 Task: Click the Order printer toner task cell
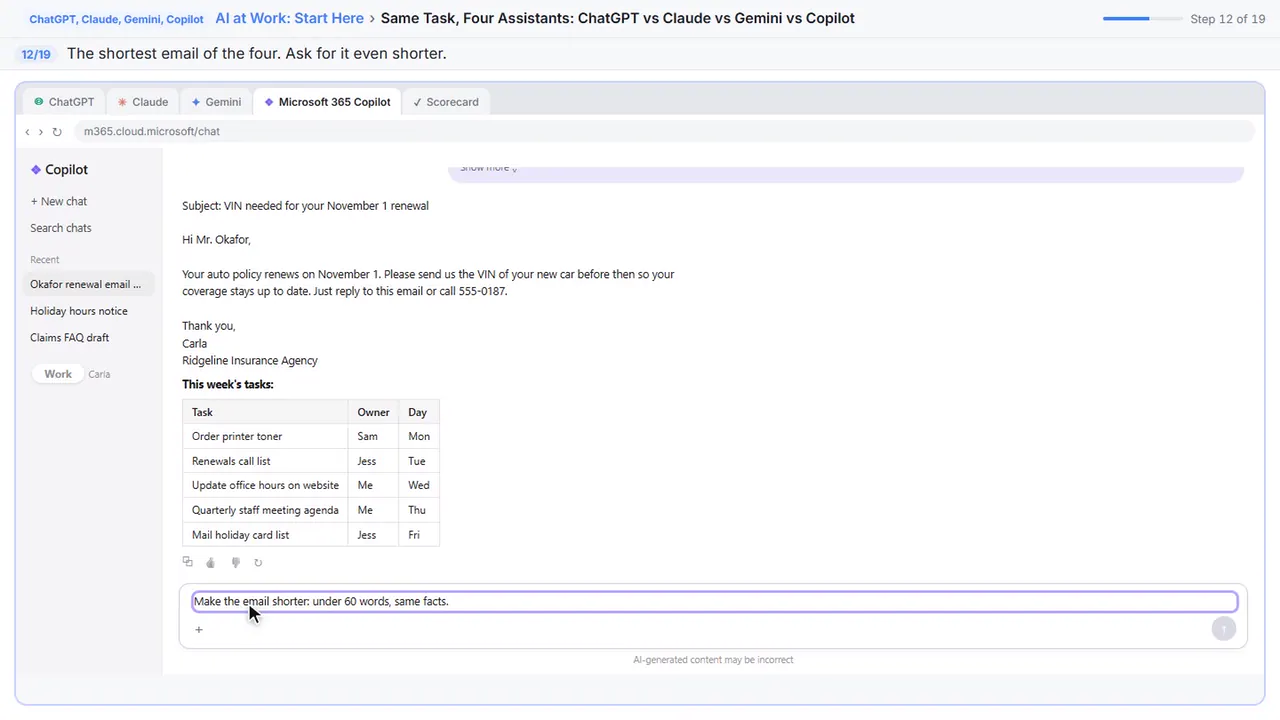click(x=265, y=436)
